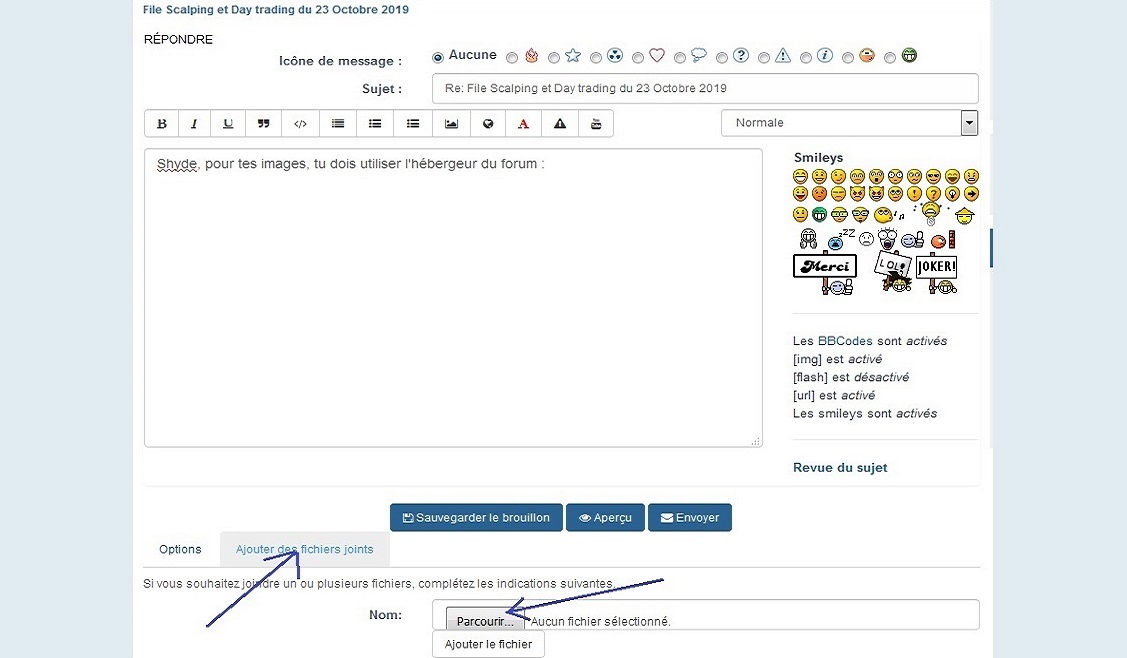The height and width of the screenshot is (658, 1127).
Task: Underline text with the U button
Action: coord(228,124)
